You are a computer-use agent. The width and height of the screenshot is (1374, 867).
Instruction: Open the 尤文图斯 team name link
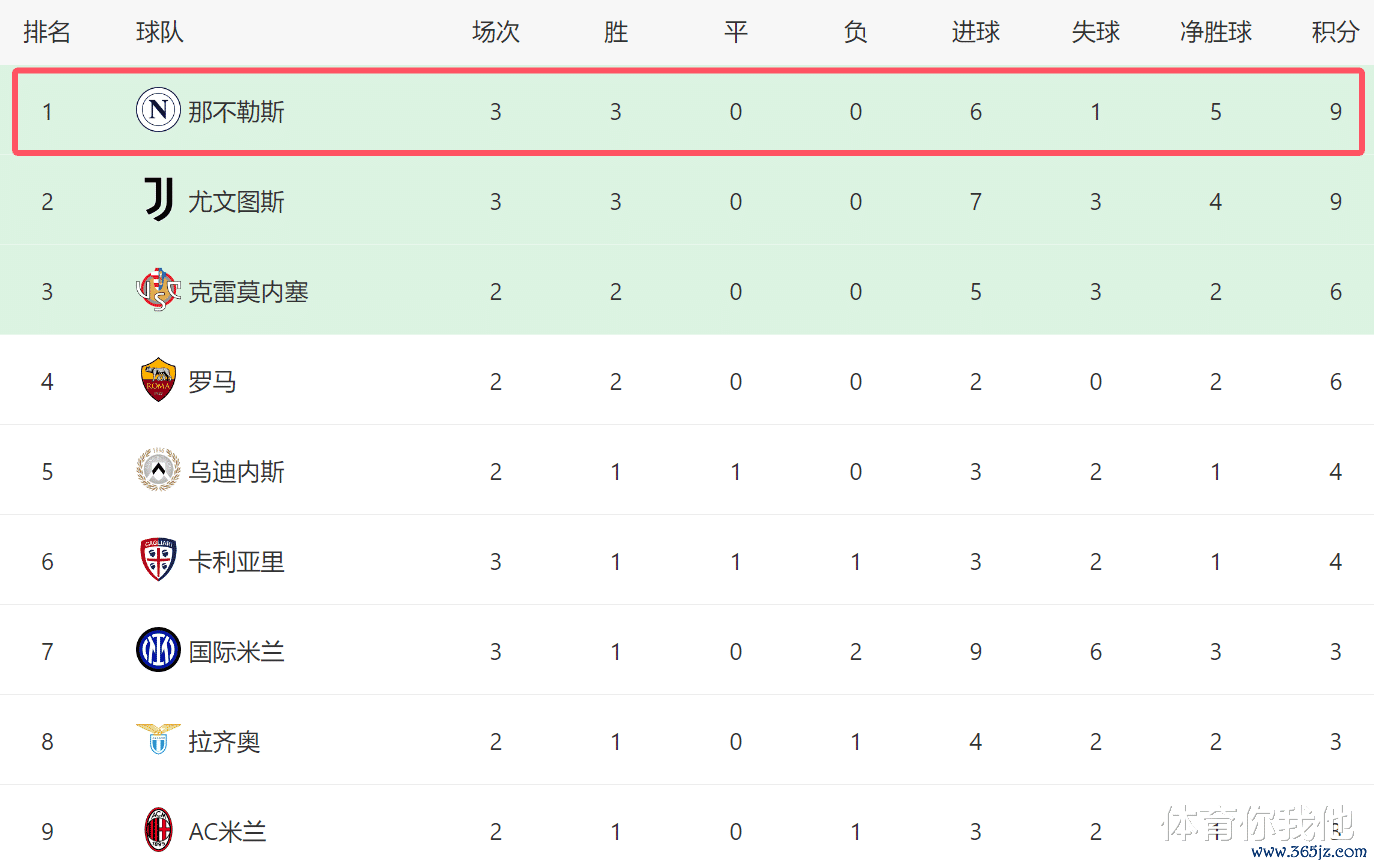(237, 201)
